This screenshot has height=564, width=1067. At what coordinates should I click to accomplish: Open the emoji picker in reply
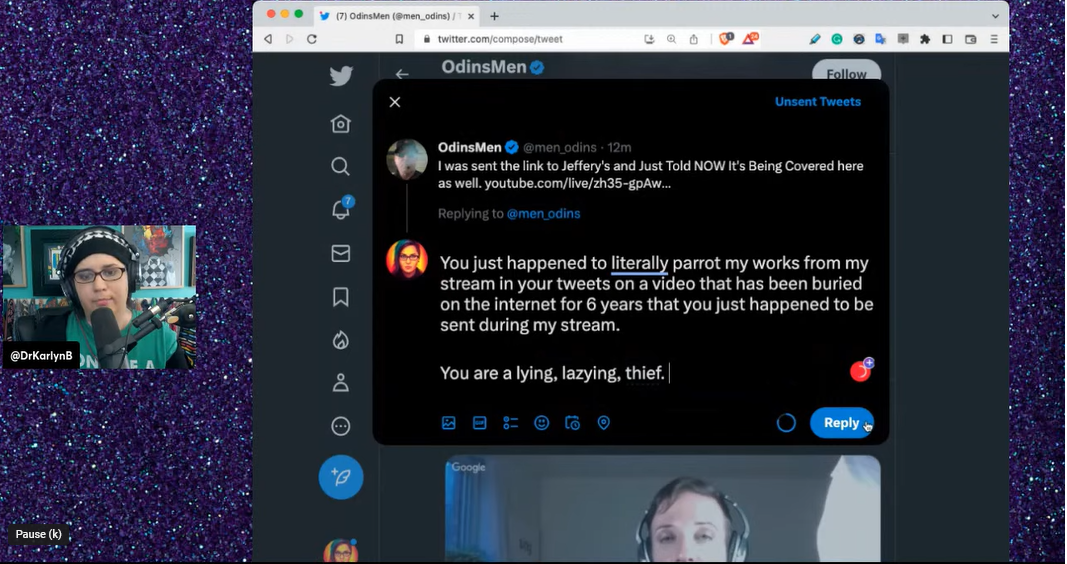click(x=542, y=423)
